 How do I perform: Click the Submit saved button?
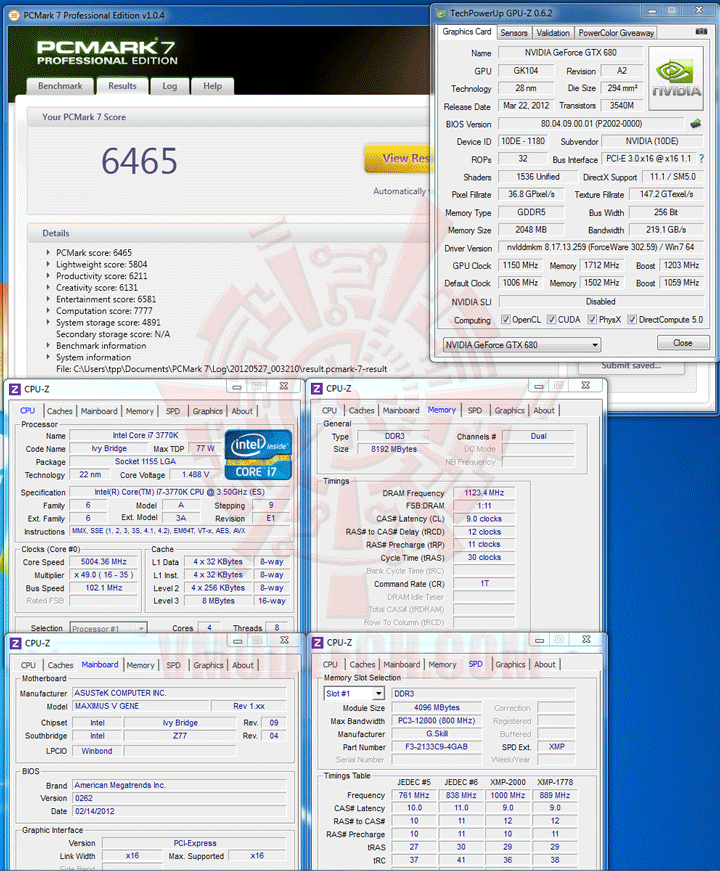pyautogui.click(x=631, y=366)
